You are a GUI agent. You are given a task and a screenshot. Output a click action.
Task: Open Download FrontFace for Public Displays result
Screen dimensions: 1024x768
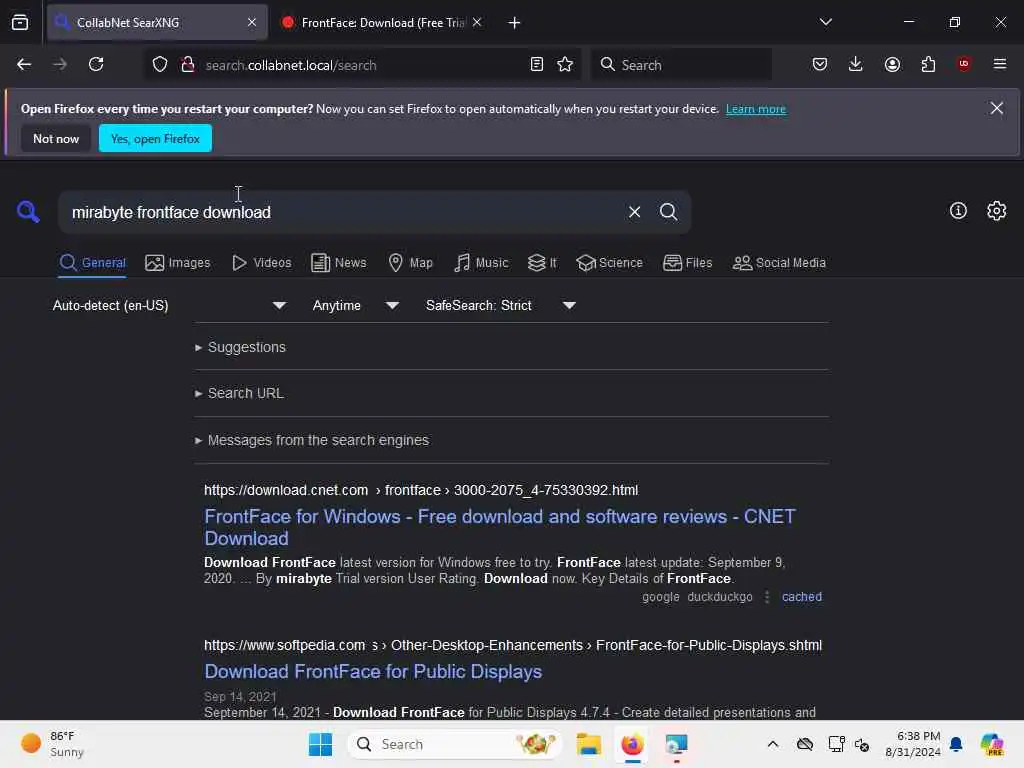(x=373, y=671)
